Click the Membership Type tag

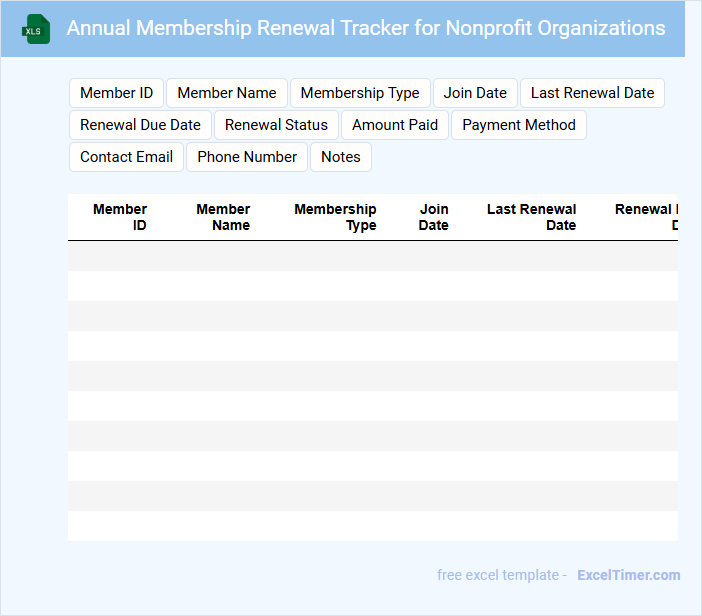(360, 93)
